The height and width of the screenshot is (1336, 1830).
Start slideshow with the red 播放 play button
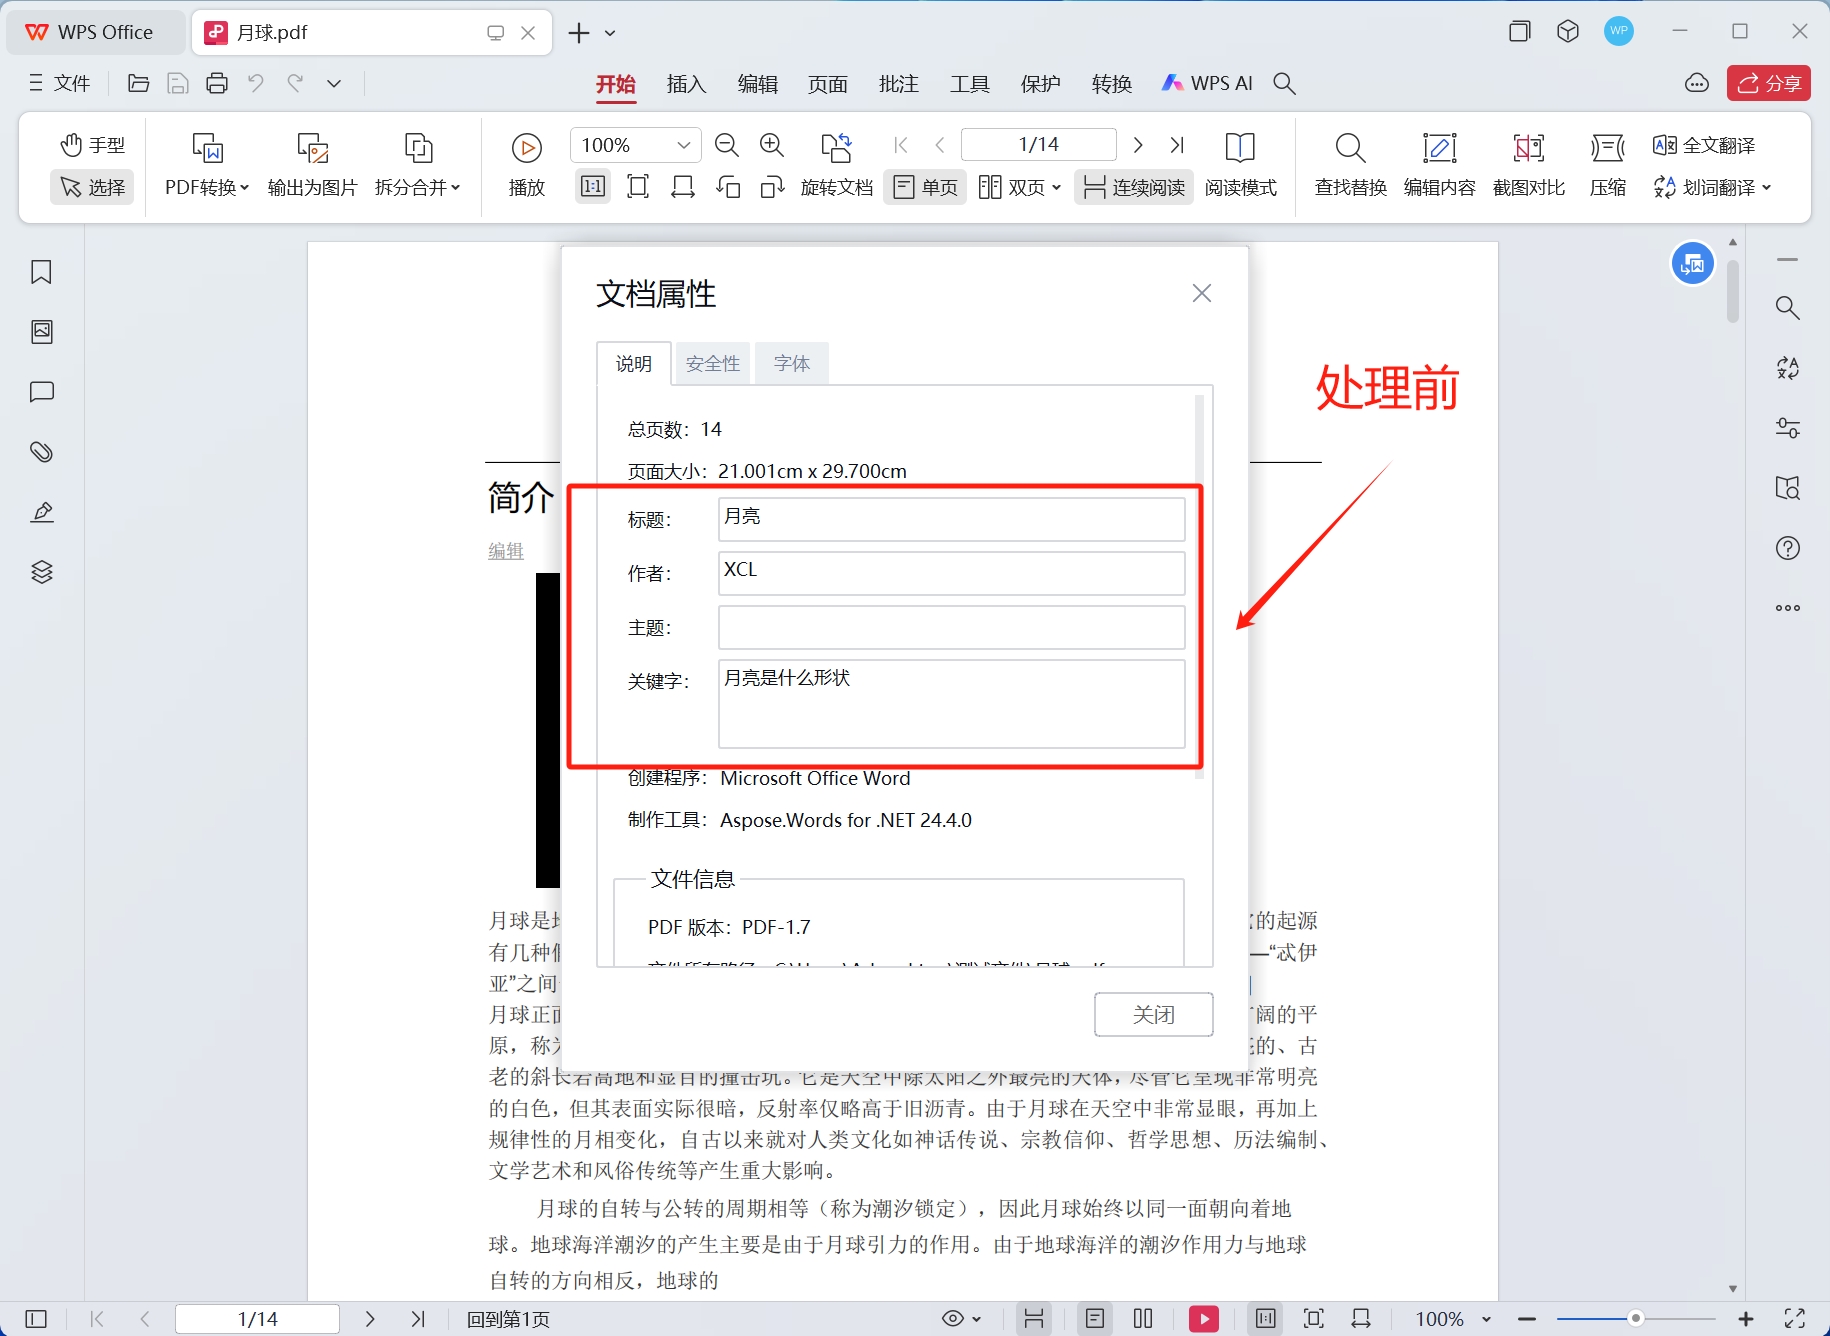point(1204,1319)
